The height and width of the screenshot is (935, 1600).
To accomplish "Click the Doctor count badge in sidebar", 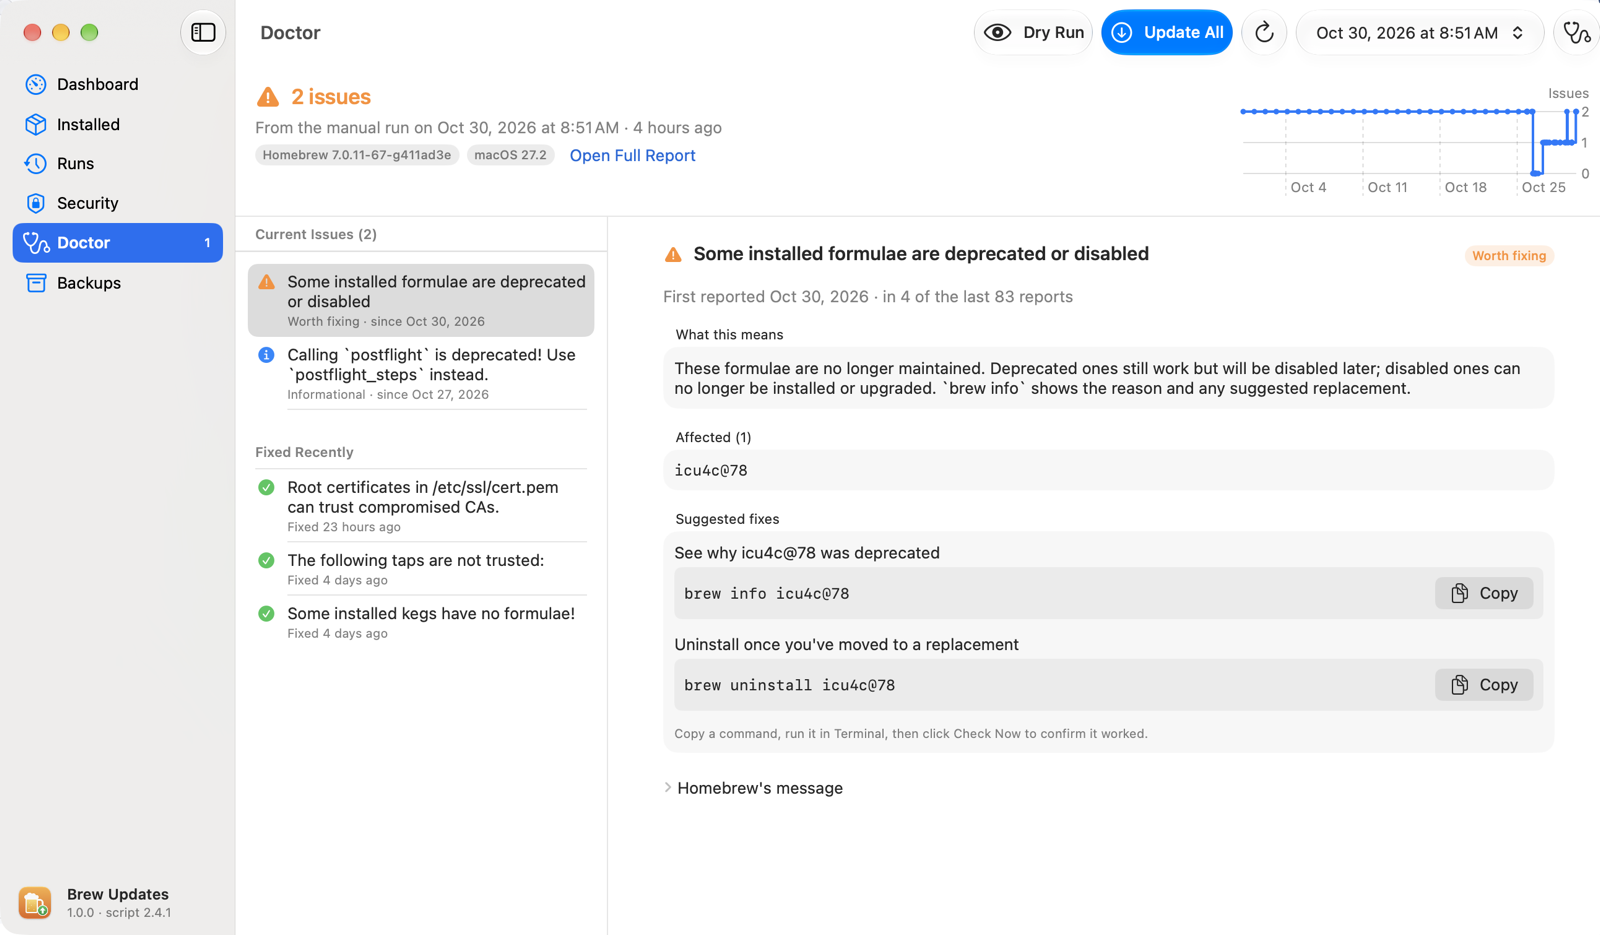I will tap(207, 243).
